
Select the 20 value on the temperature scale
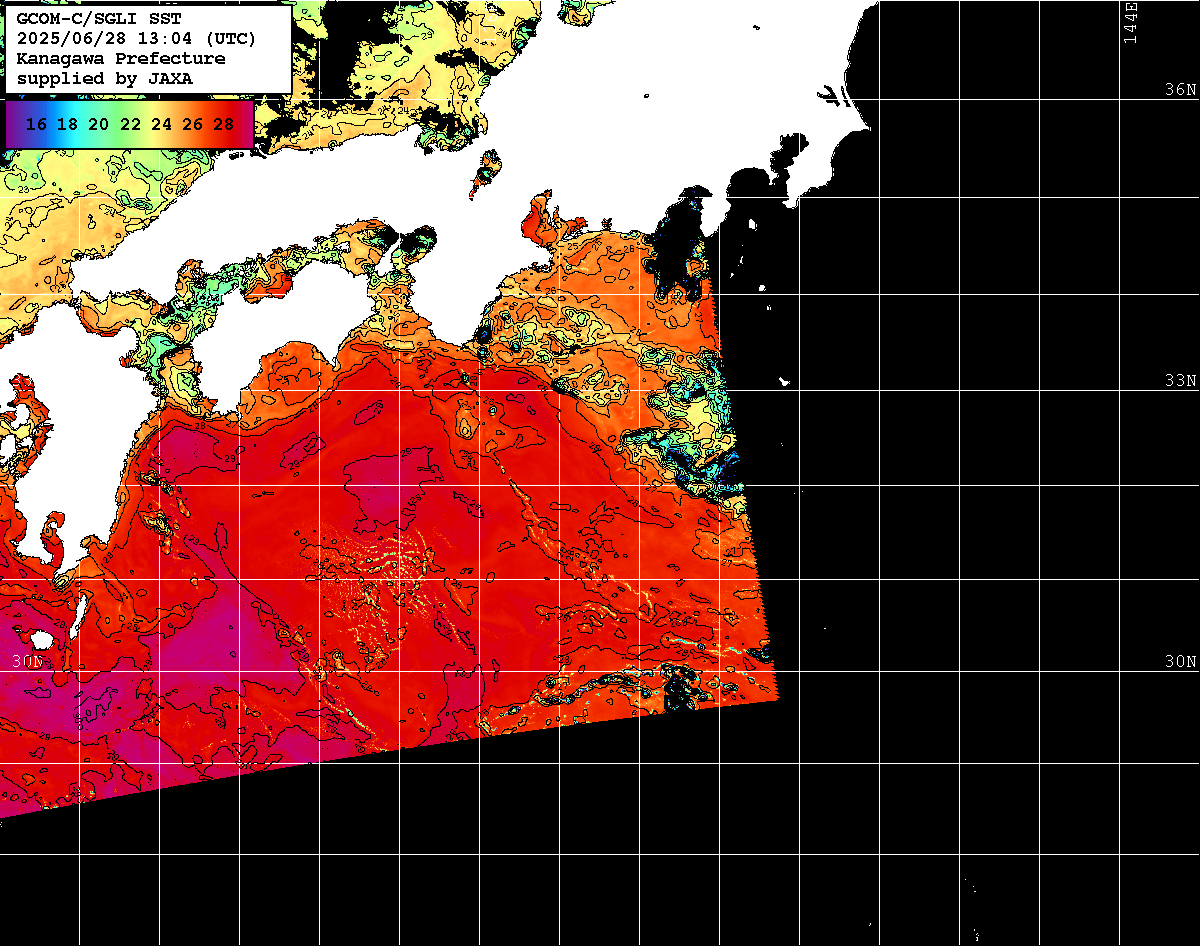98,124
